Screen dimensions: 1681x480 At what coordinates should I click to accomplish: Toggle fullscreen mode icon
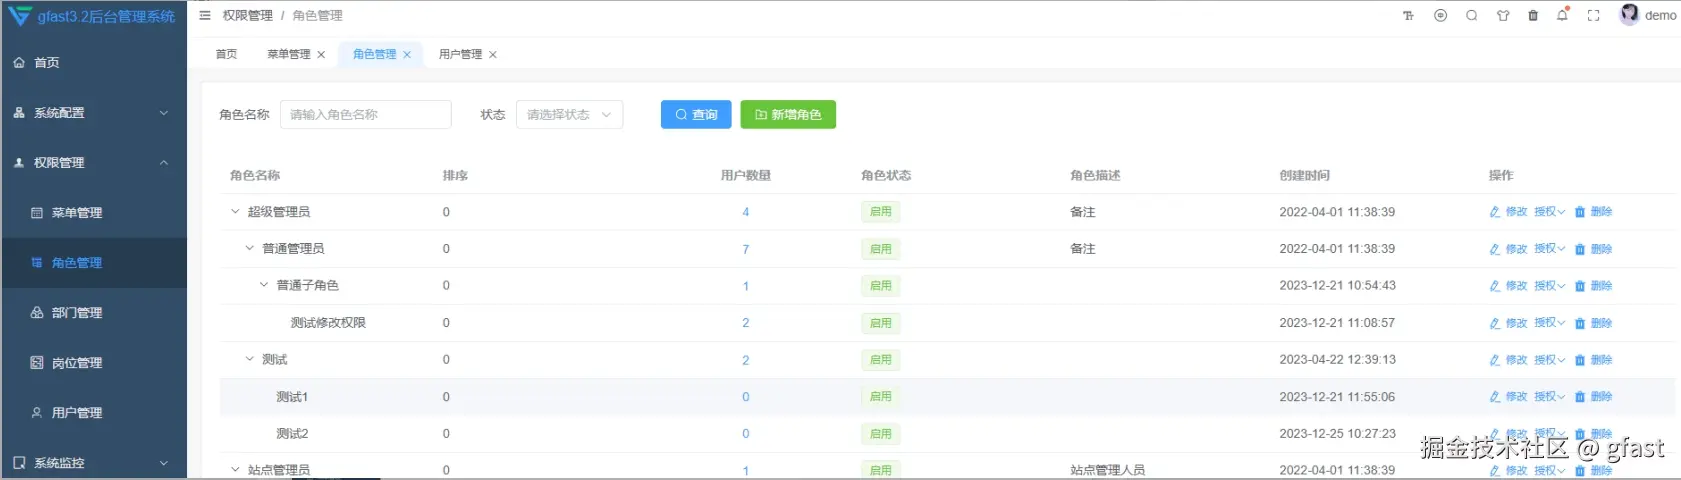[x=1594, y=16]
